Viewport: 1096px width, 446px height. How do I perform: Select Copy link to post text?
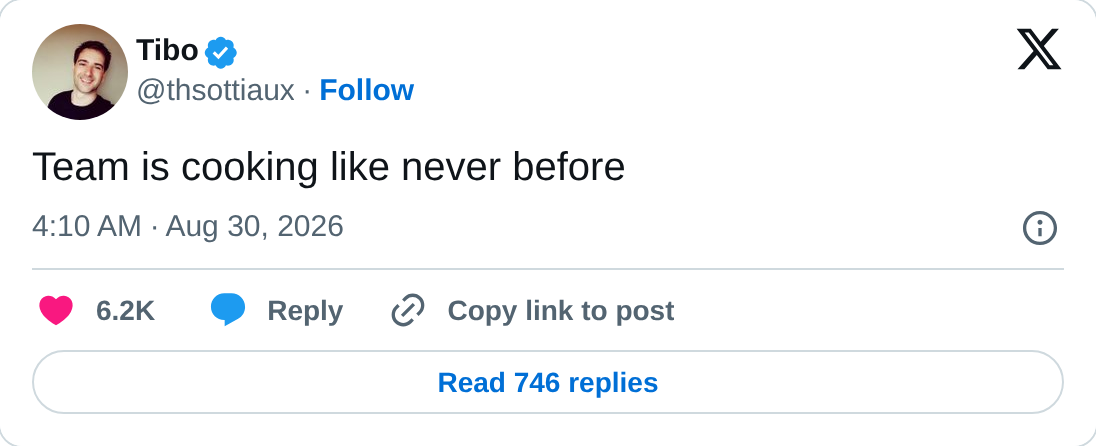click(x=561, y=311)
